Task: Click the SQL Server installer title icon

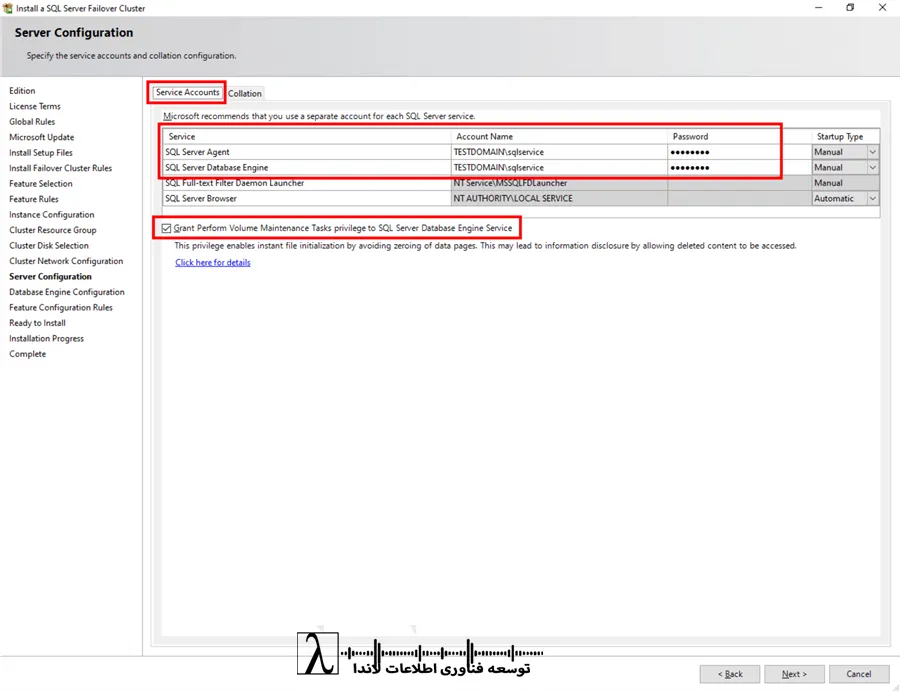Action: pos(7,8)
